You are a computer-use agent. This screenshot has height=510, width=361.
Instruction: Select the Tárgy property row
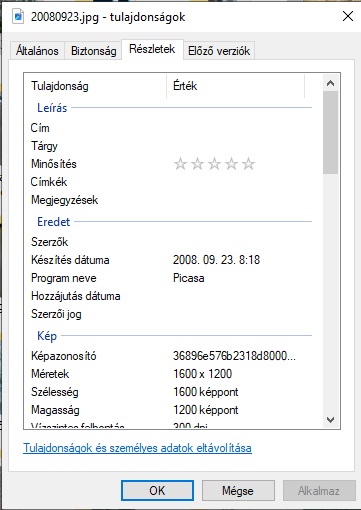pyautogui.click(x=168, y=146)
